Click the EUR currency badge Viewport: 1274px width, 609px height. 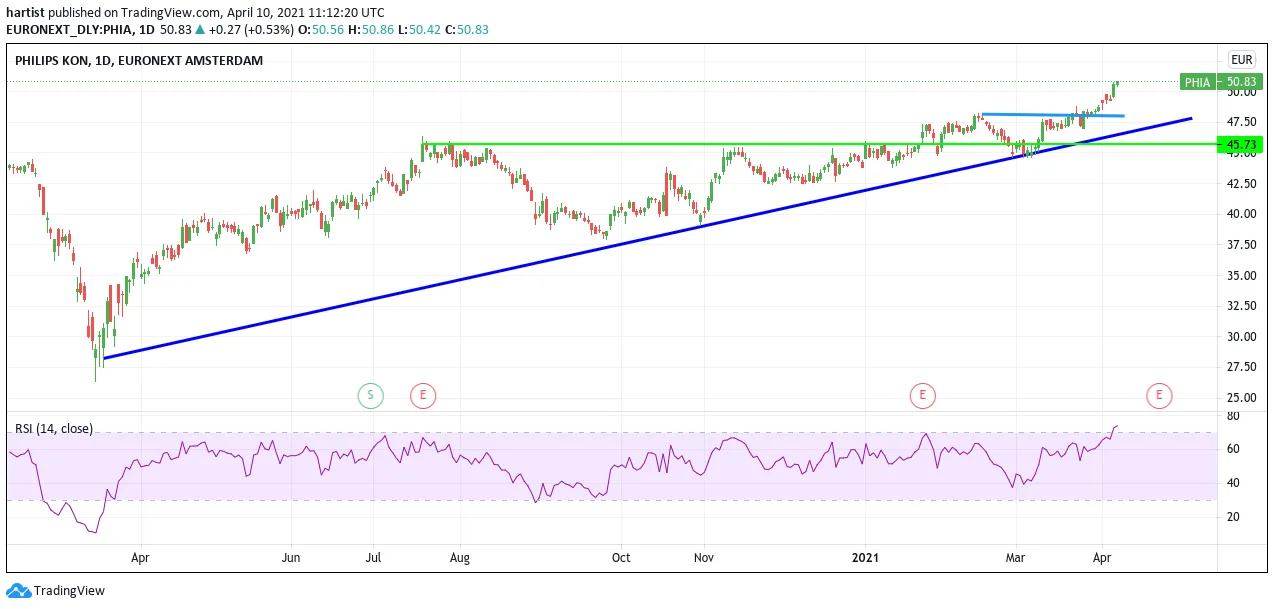coord(1243,60)
